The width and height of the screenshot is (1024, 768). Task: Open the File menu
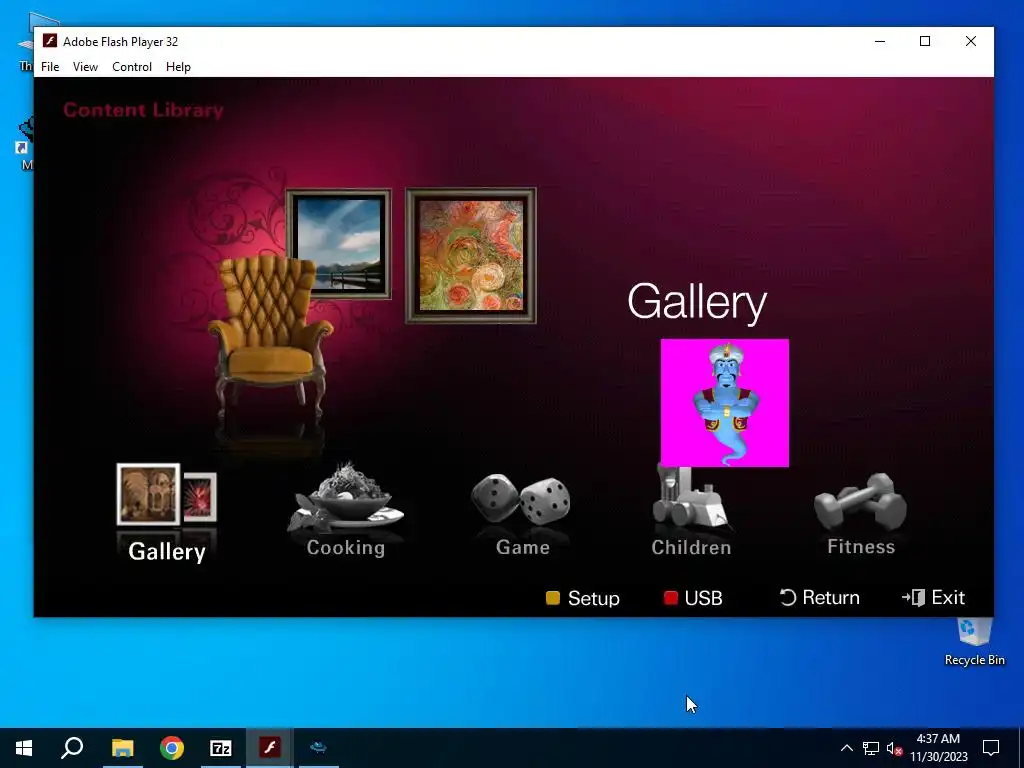(50, 67)
